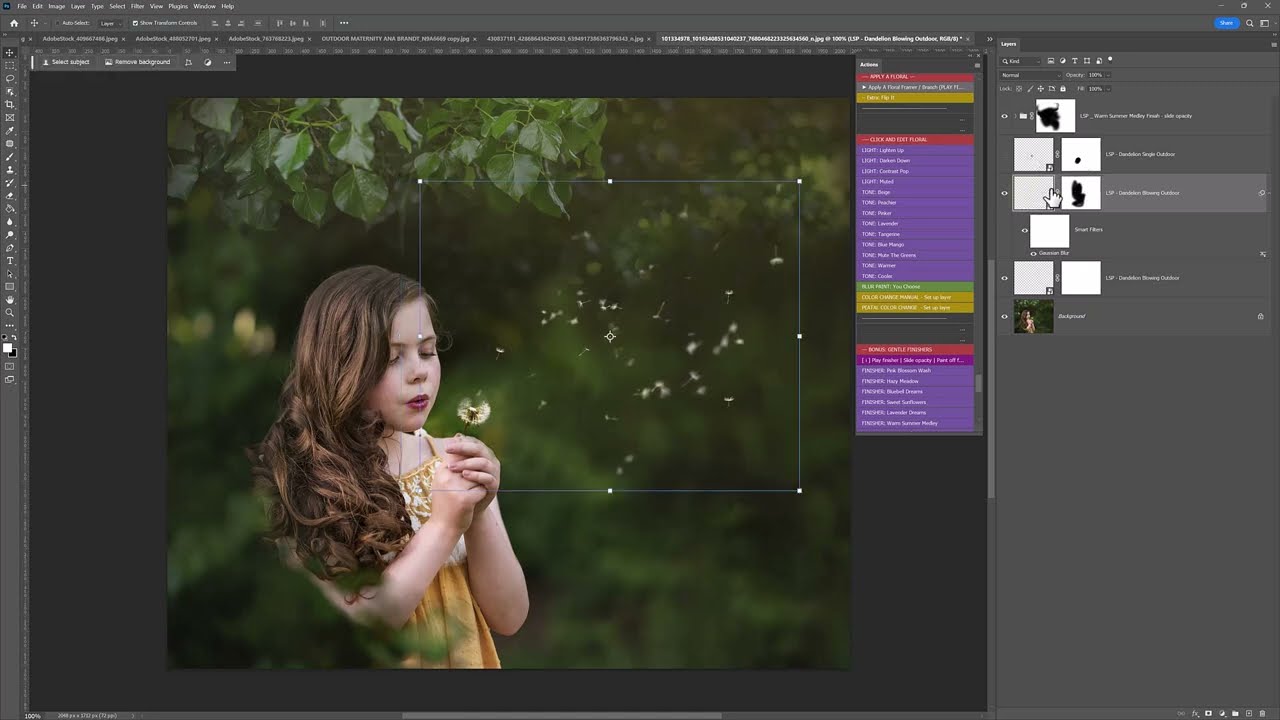Run the LIGHT: Lighten Up action
Image resolution: width=1280 pixels, height=720 pixels.
(915, 150)
